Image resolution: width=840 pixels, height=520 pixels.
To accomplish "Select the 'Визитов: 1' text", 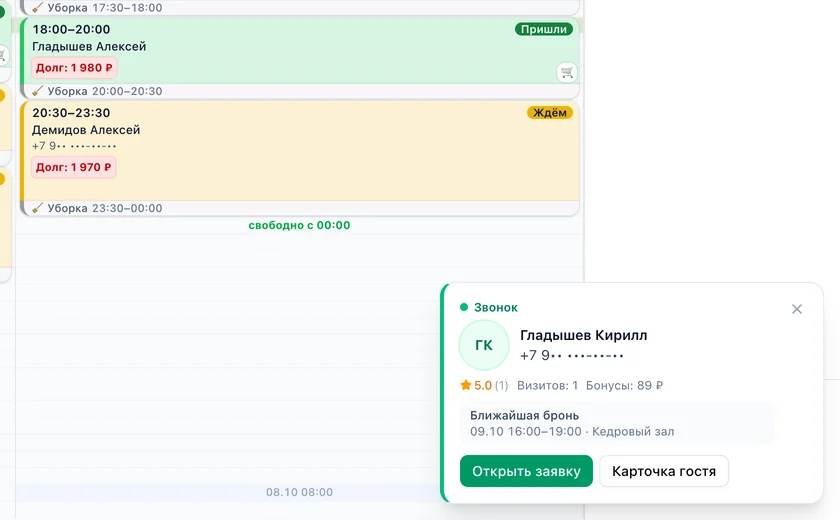I will pyautogui.click(x=548, y=386).
